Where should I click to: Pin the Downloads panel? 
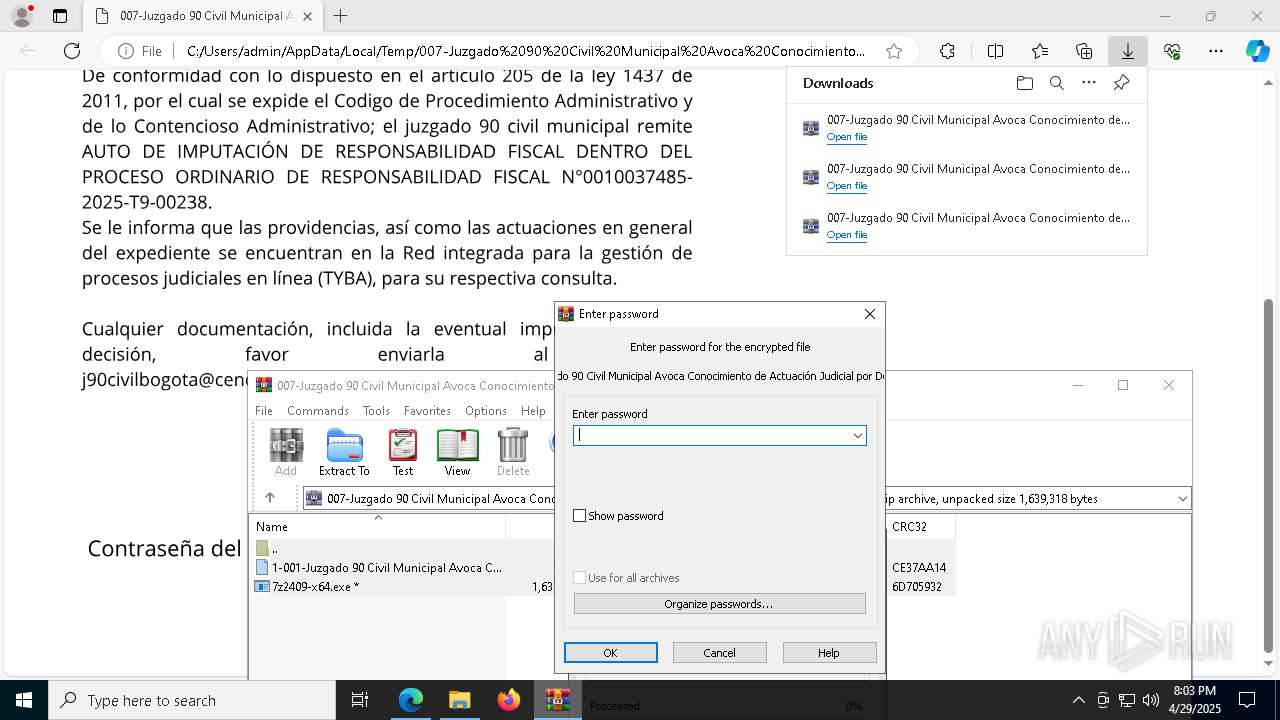1121,83
